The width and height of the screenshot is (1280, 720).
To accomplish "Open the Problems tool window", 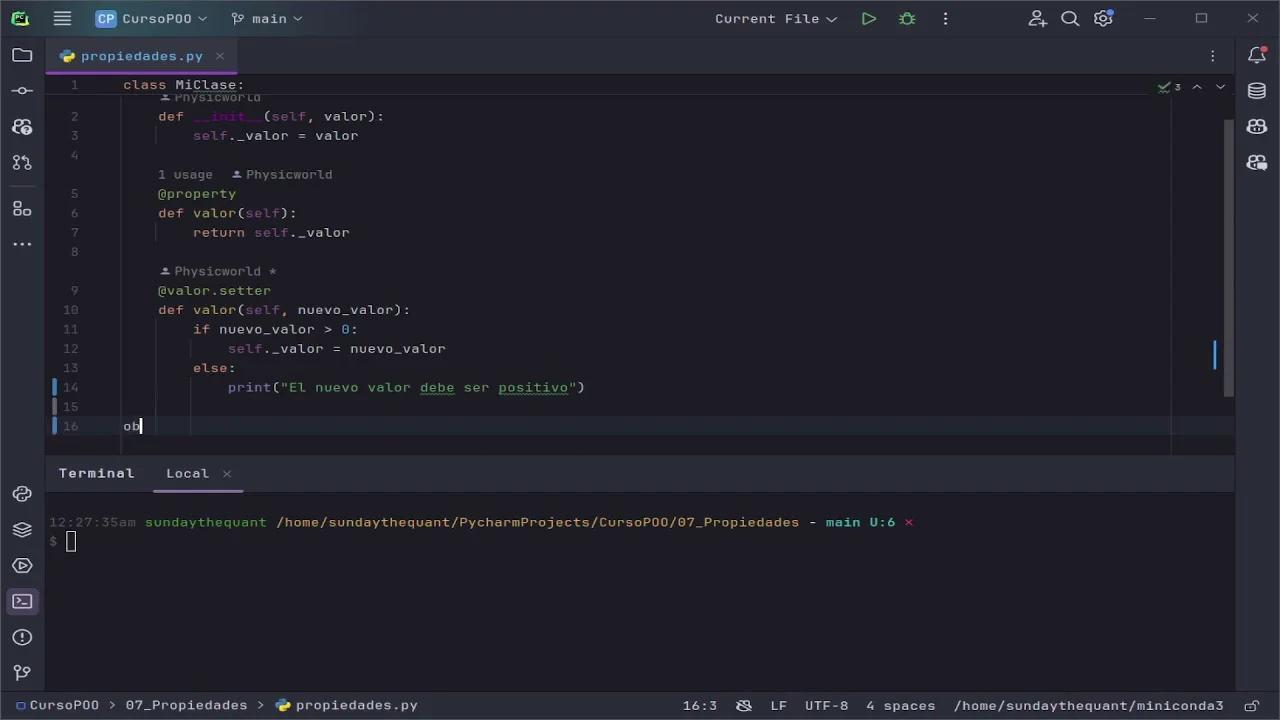I will (22, 637).
